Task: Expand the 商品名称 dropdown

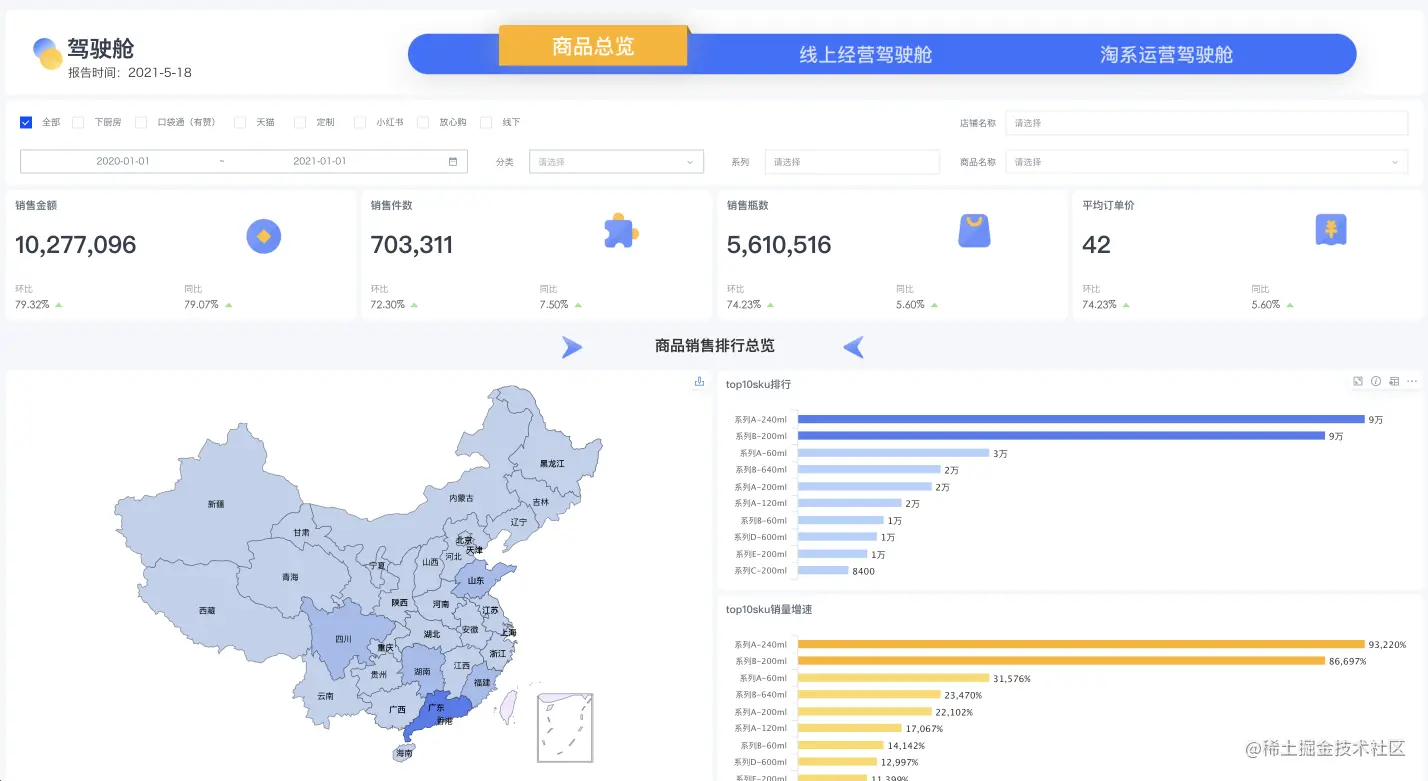Action: pos(1207,162)
